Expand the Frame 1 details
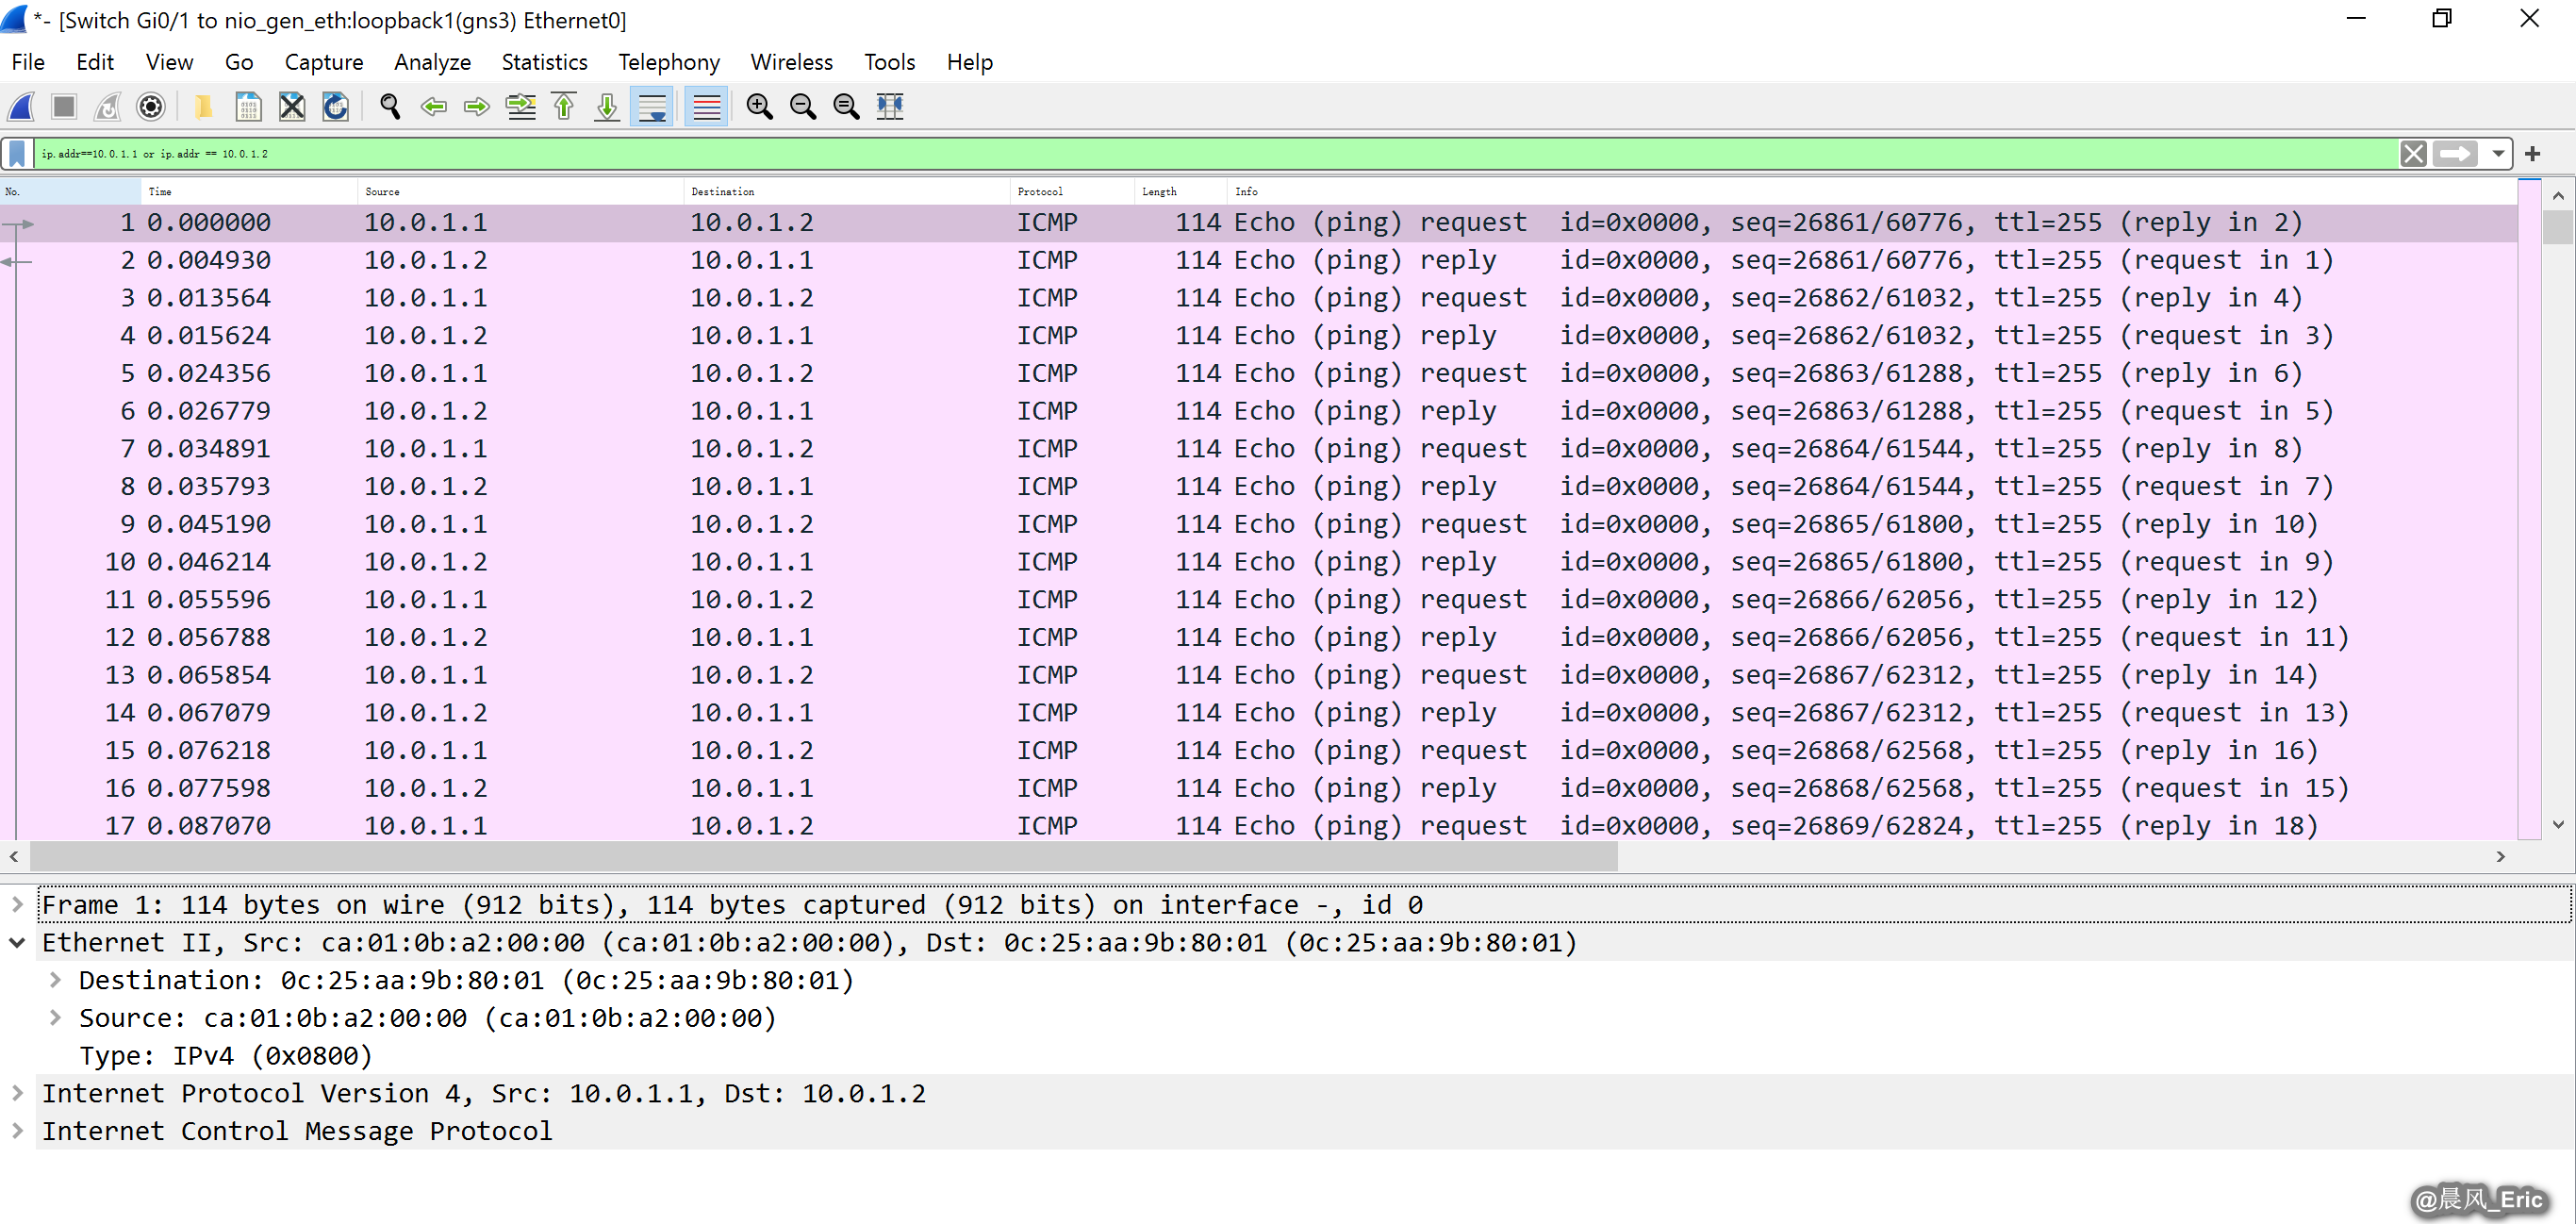Image resolution: width=2576 pixels, height=1224 pixels. pos(17,904)
